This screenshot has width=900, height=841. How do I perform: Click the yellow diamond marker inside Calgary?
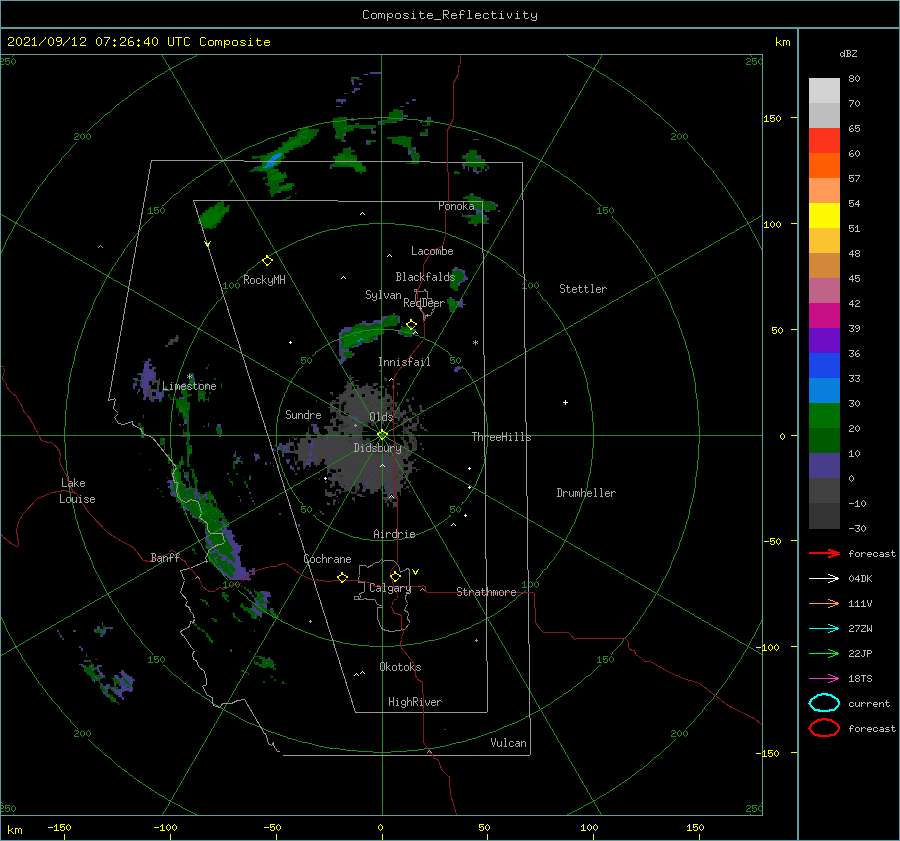[x=395, y=576]
